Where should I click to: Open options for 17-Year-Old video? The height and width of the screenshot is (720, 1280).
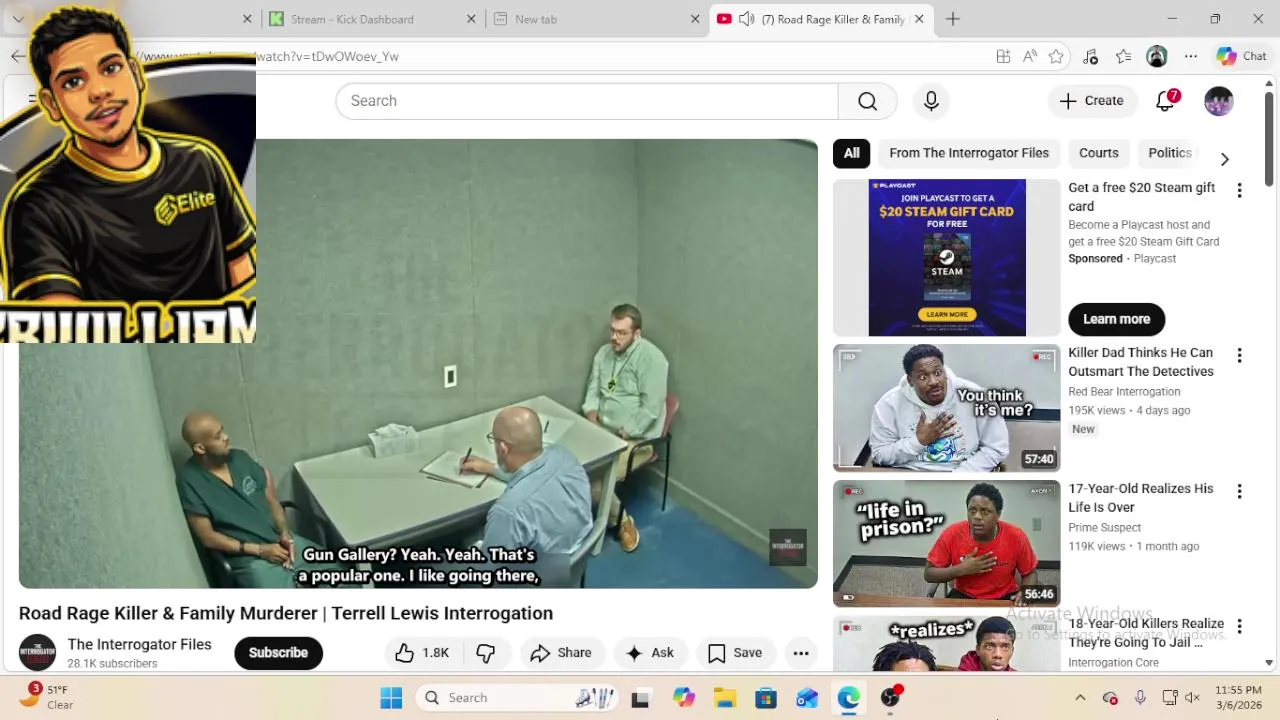(x=1239, y=491)
